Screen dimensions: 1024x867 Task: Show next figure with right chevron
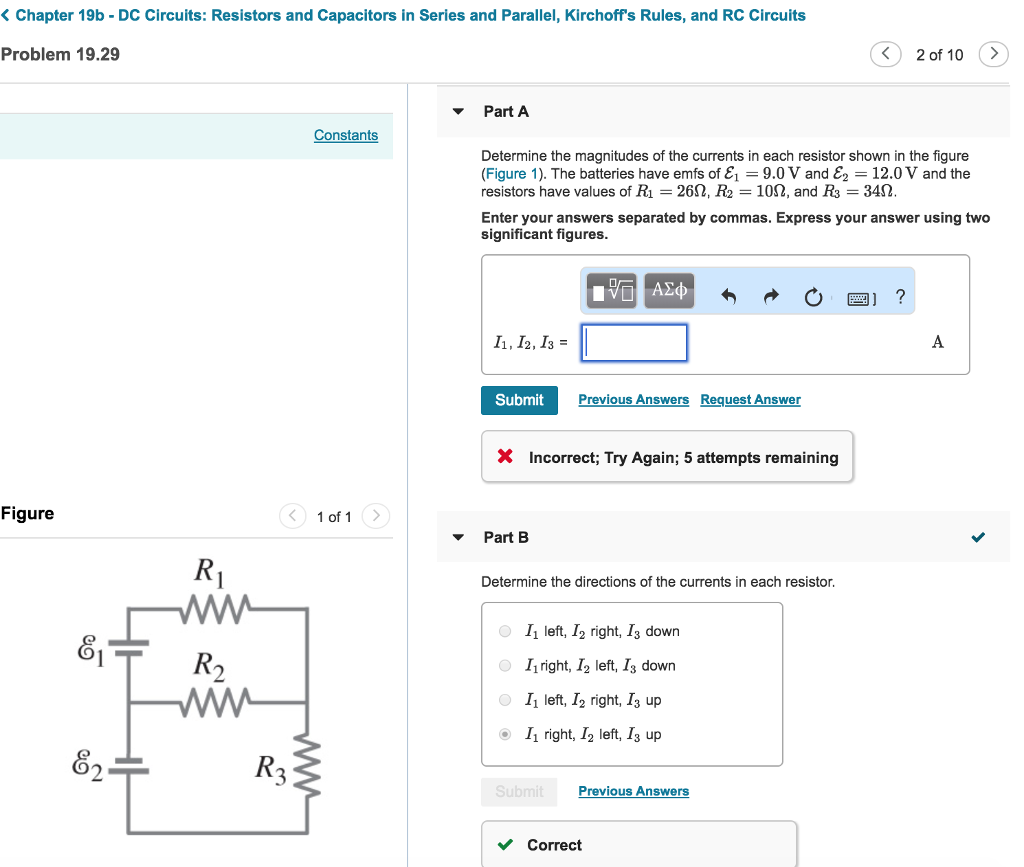(374, 516)
